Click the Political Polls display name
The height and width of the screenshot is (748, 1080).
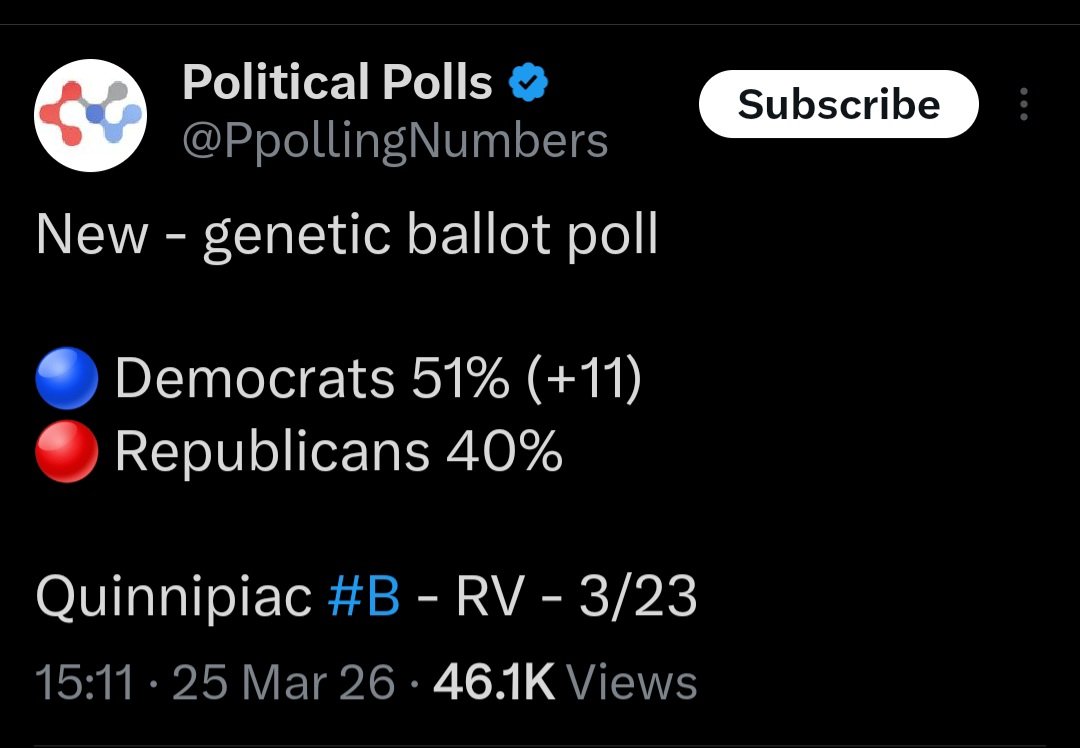[x=338, y=84]
